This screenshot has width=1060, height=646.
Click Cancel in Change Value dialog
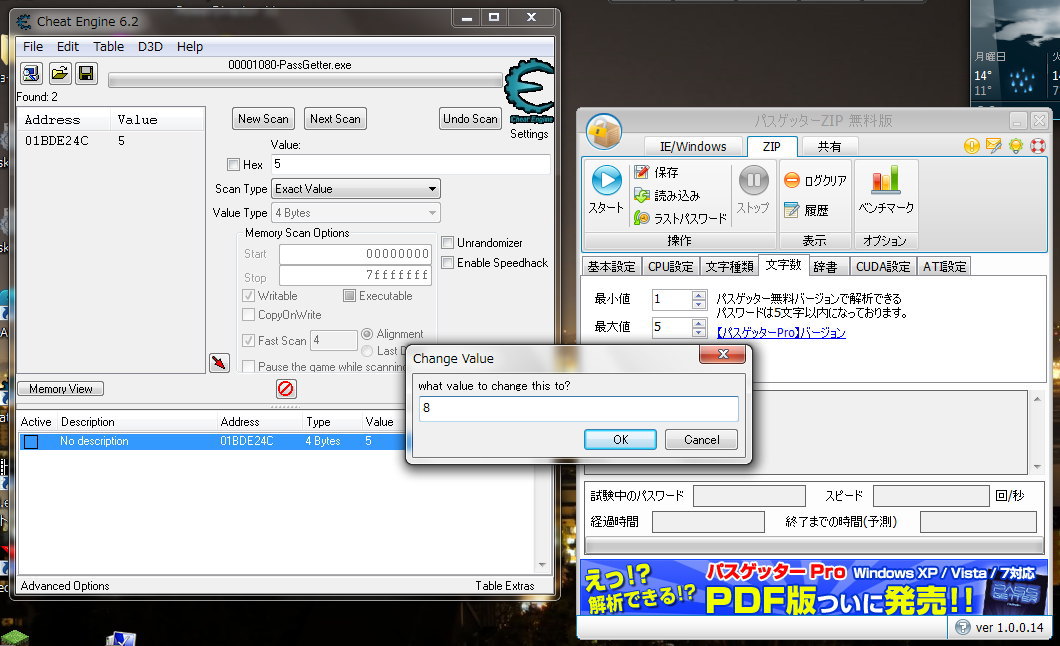click(701, 440)
